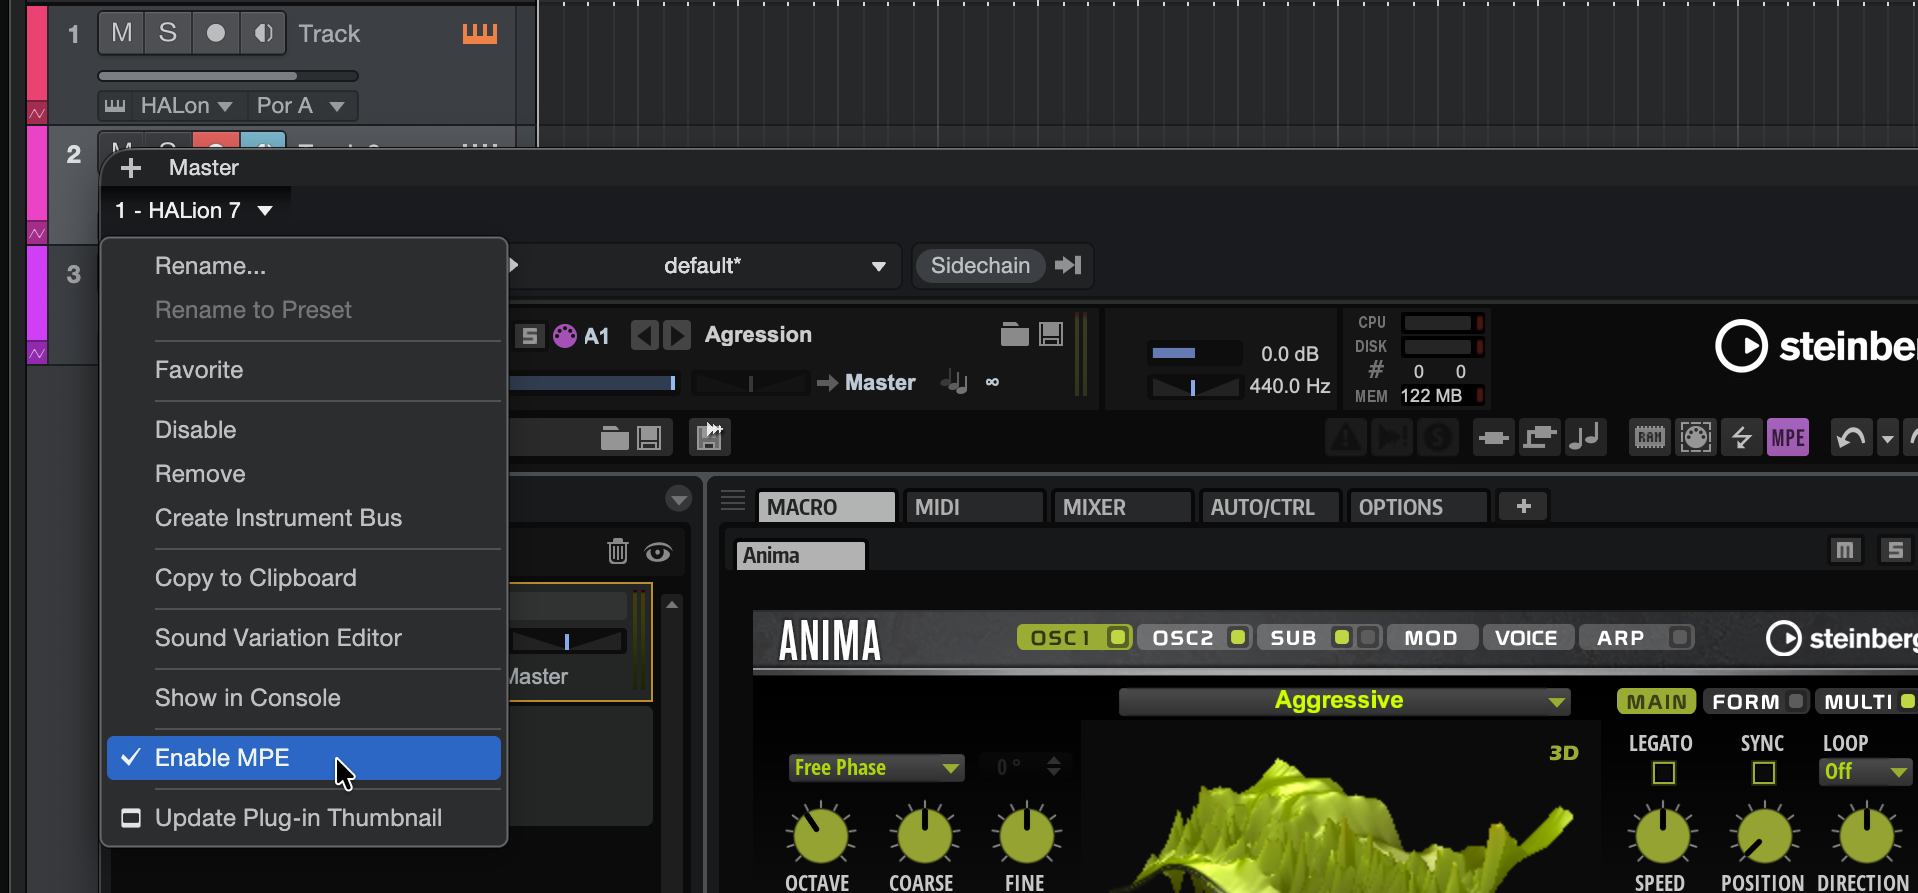Load previous program with the left arrow
The height and width of the screenshot is (893, 1918).
(645, 335)
